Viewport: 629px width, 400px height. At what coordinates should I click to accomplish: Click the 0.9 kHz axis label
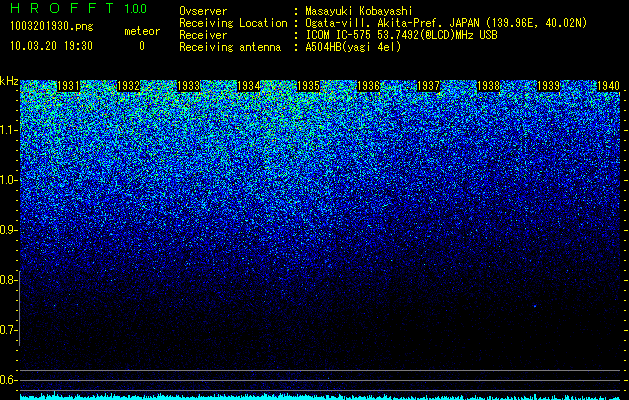pos(7,230)
